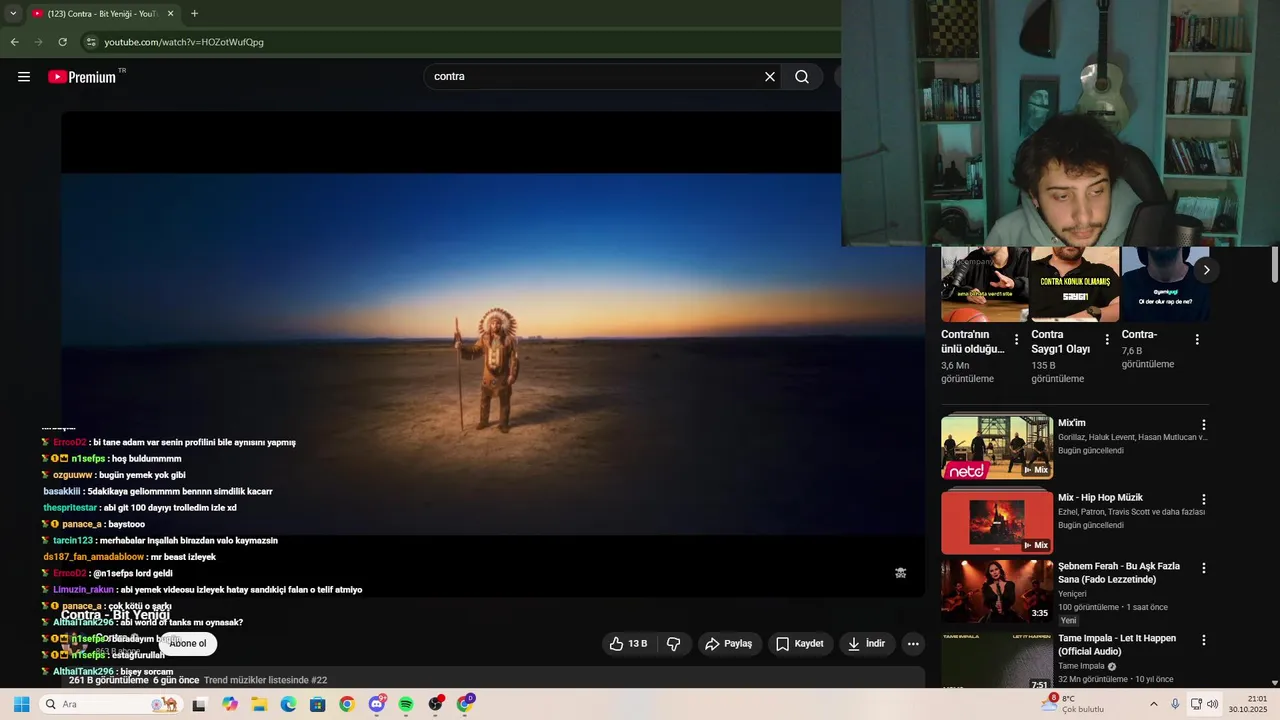The width and height of the screenshot is (1280, 720).
Task: Open the tab search dropdown arrow
Action: (13, 14)
